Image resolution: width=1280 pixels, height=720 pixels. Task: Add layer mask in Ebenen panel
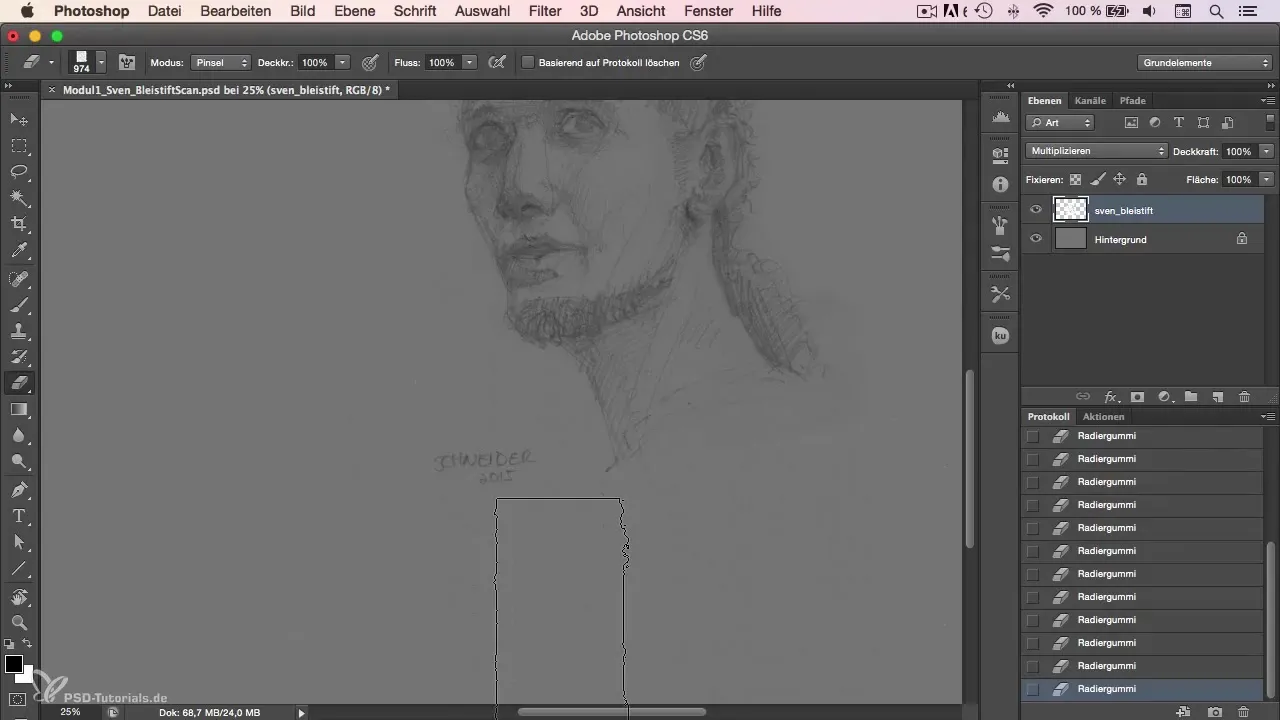[1137, 397]
